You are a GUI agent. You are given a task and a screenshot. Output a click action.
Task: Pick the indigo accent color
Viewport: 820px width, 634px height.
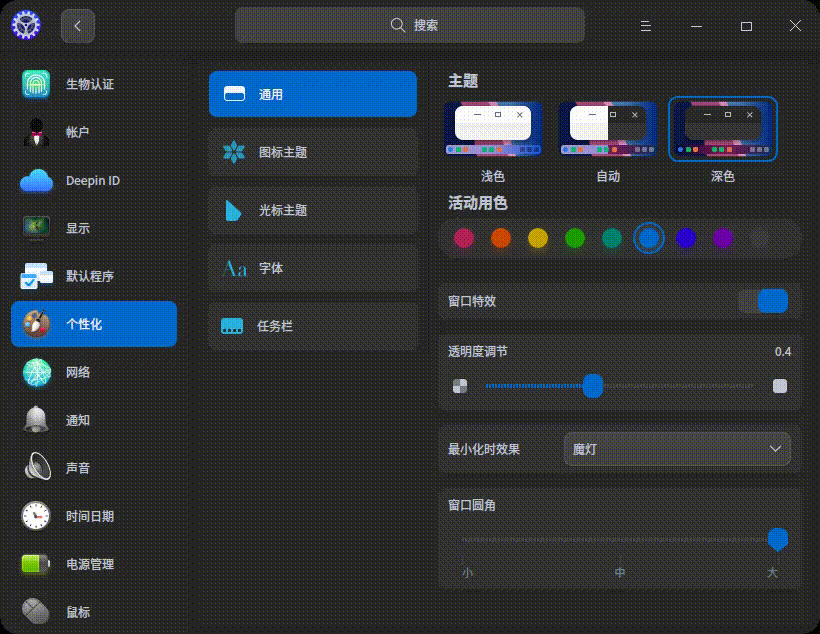pos(686,238)
